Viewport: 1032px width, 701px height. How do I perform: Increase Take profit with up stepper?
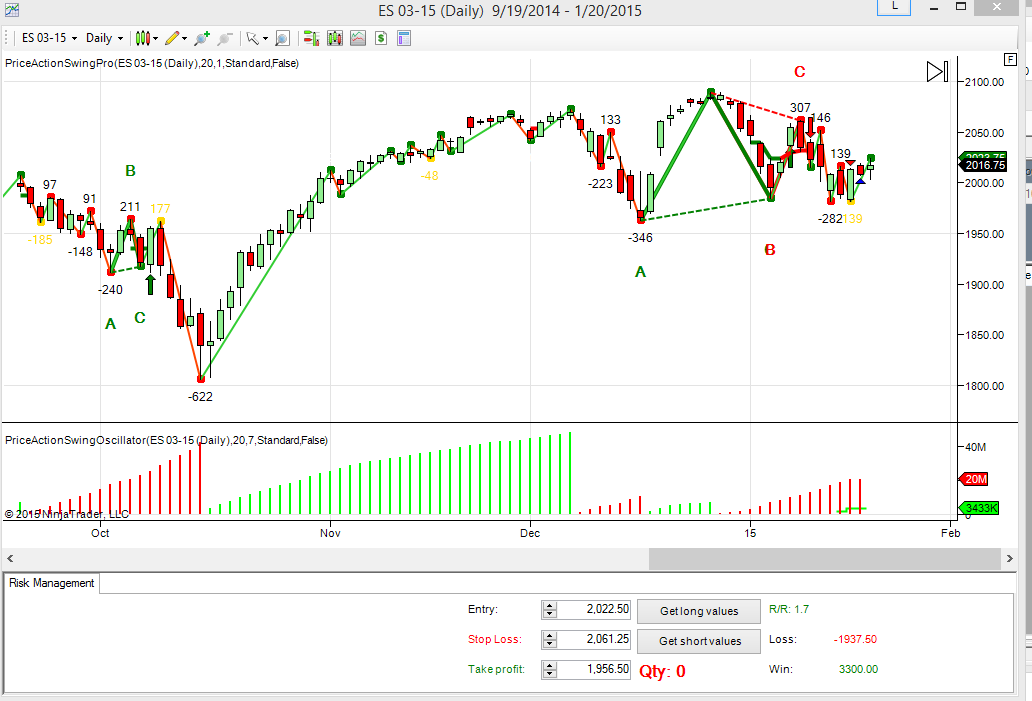pyautogui.click(x=550, y=665)
